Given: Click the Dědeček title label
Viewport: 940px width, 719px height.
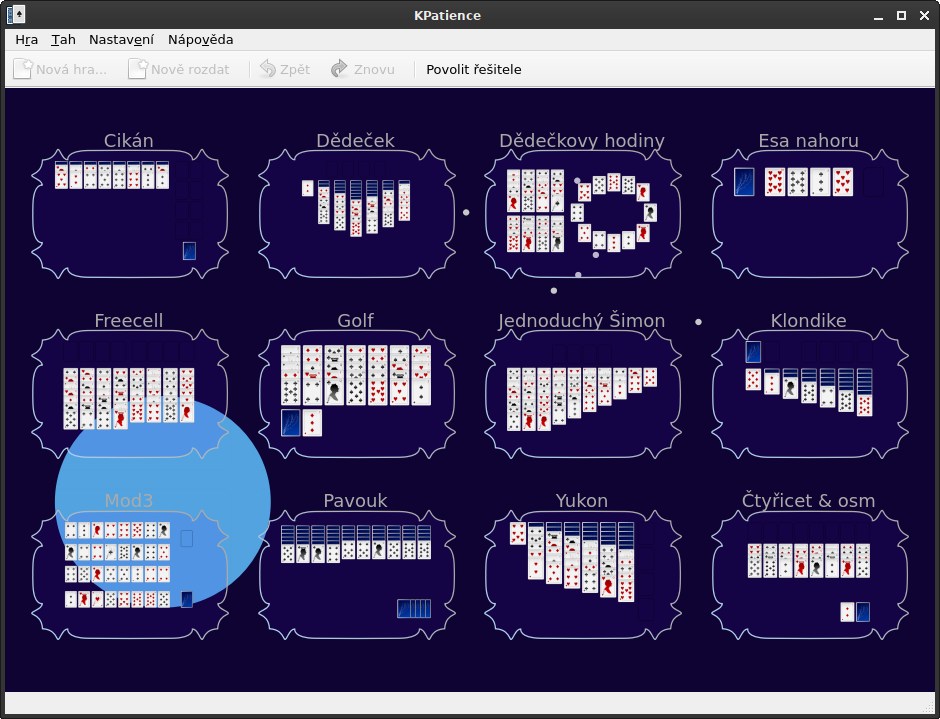Looking at the screenshot, I should (355, 140).
